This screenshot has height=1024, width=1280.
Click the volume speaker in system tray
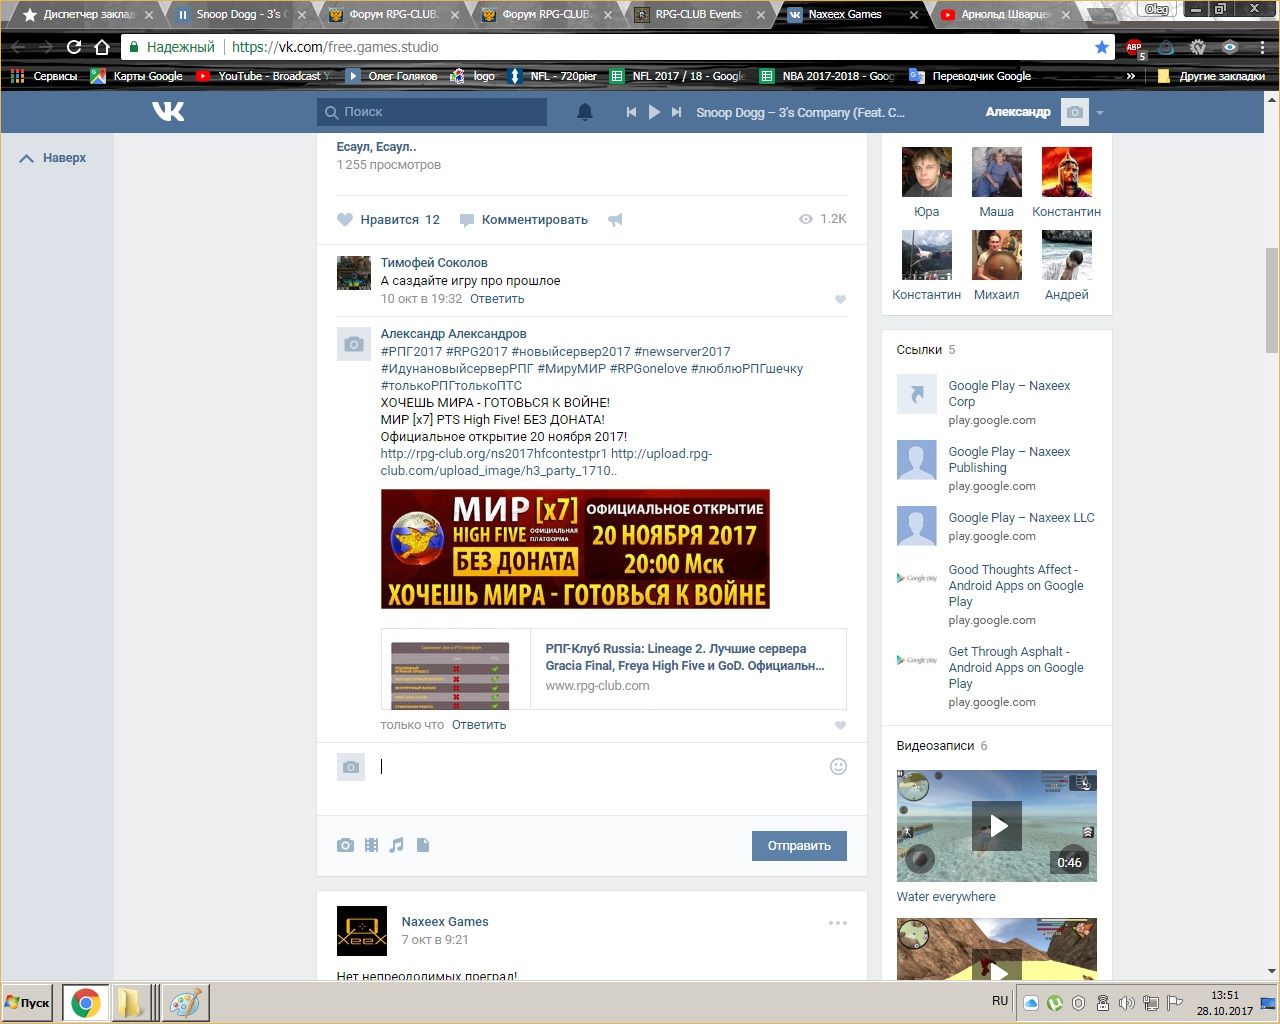[x=1127, y=1003]
